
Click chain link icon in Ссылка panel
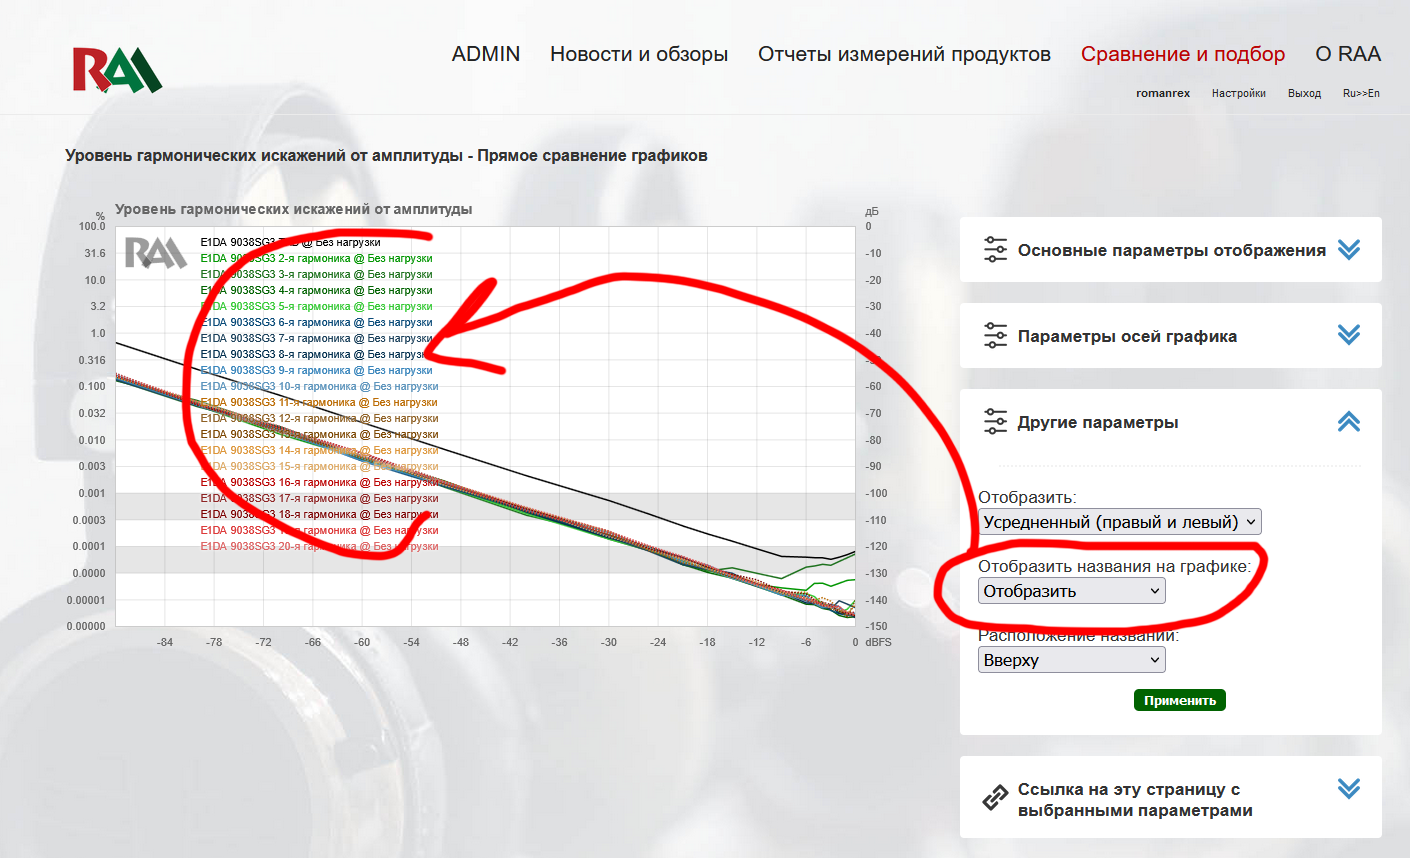pos(995,799)
